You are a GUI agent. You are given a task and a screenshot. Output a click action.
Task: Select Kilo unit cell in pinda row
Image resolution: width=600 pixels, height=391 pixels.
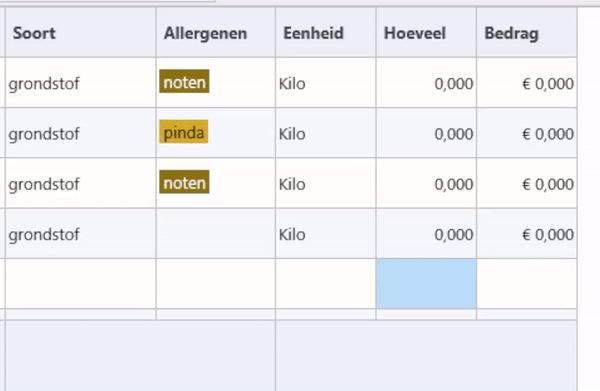coord(326,133)
